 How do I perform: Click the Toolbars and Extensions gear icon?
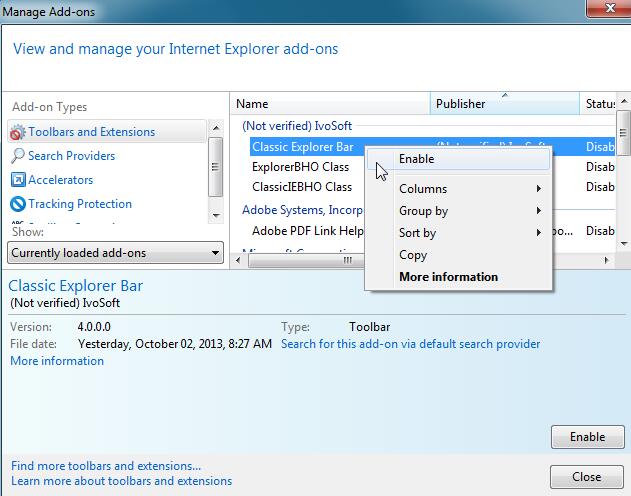(18, 132)
